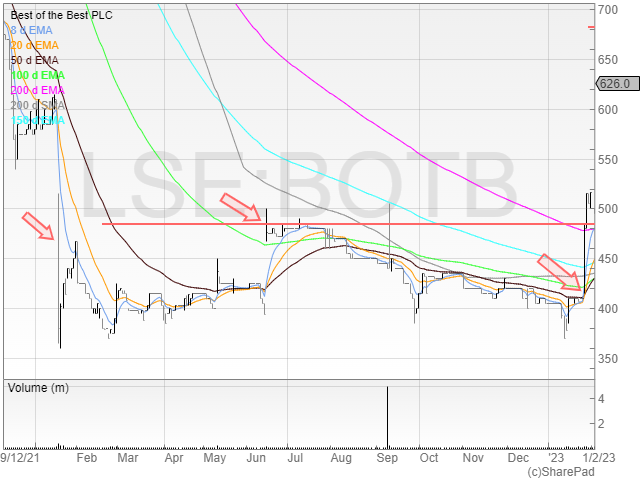Click the Feb month label
This screenshot has width=640, height=480.
(87, 458)
